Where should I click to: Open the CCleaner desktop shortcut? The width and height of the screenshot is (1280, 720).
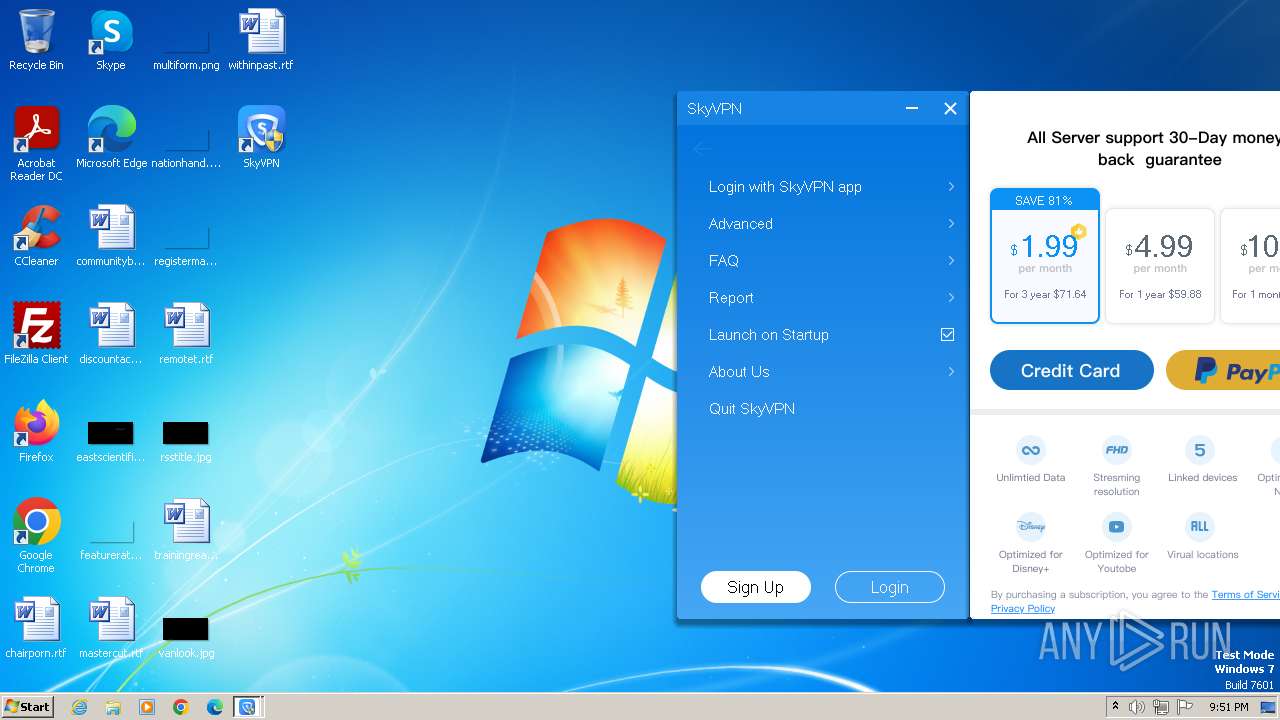pyautogui.click(x=36, y=236)
